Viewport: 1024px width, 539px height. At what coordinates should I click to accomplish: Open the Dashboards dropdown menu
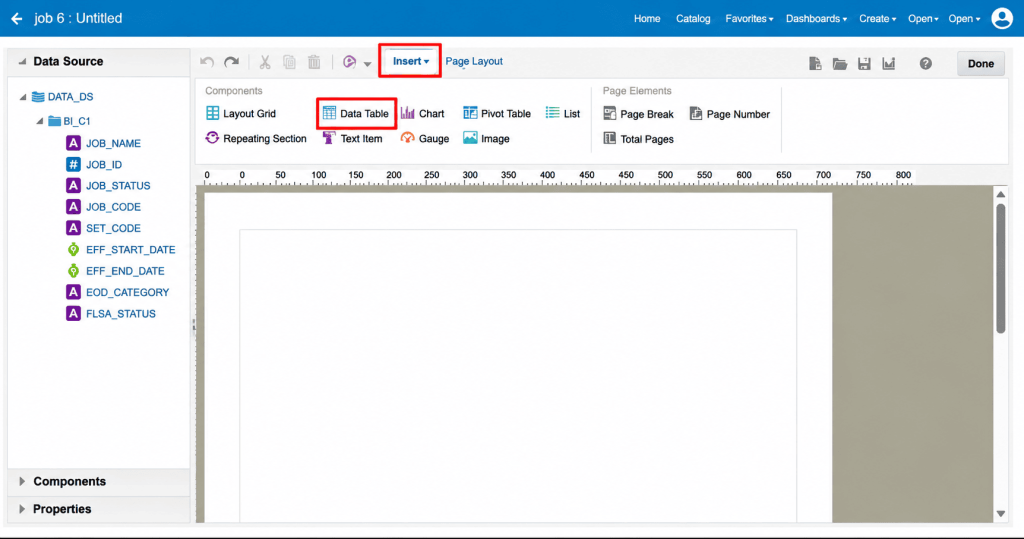(x=816, y=18)
